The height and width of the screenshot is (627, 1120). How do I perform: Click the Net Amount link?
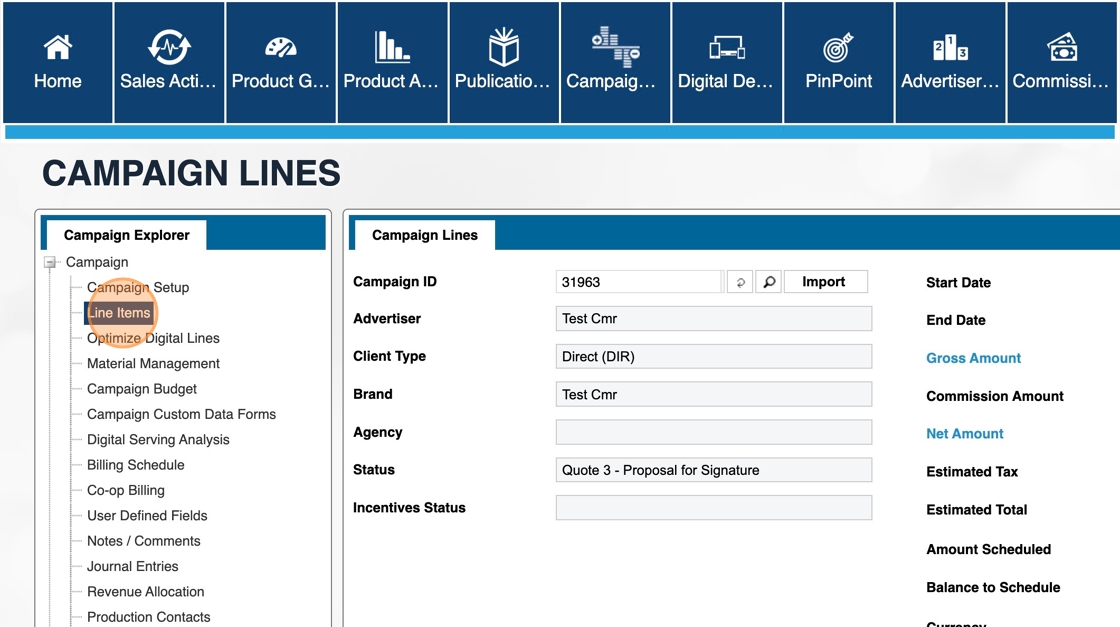click(964, 433)
